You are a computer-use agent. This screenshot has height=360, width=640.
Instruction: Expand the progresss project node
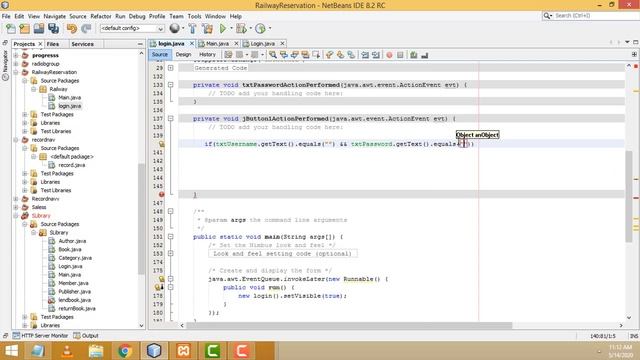click(16, 55)
